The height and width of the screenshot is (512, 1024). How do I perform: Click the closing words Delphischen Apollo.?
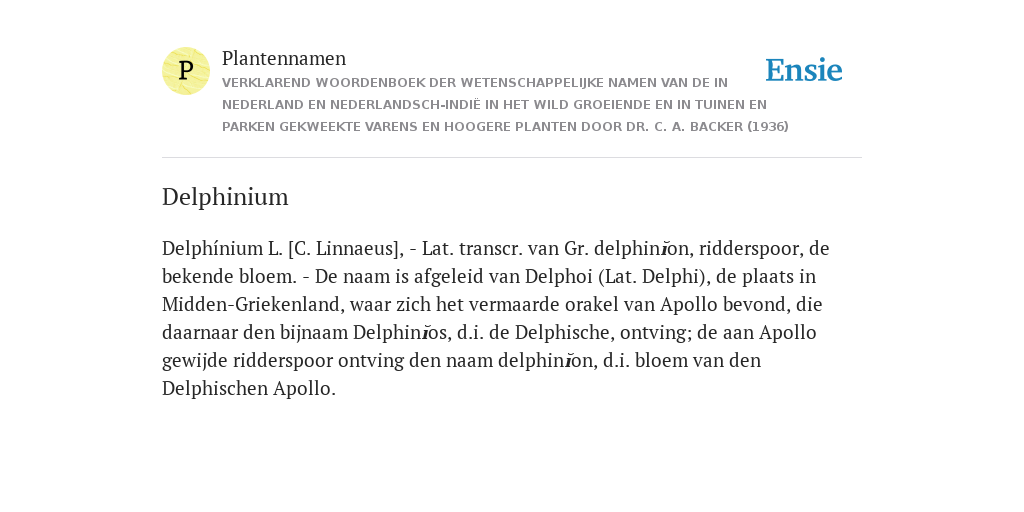[249, 389]
